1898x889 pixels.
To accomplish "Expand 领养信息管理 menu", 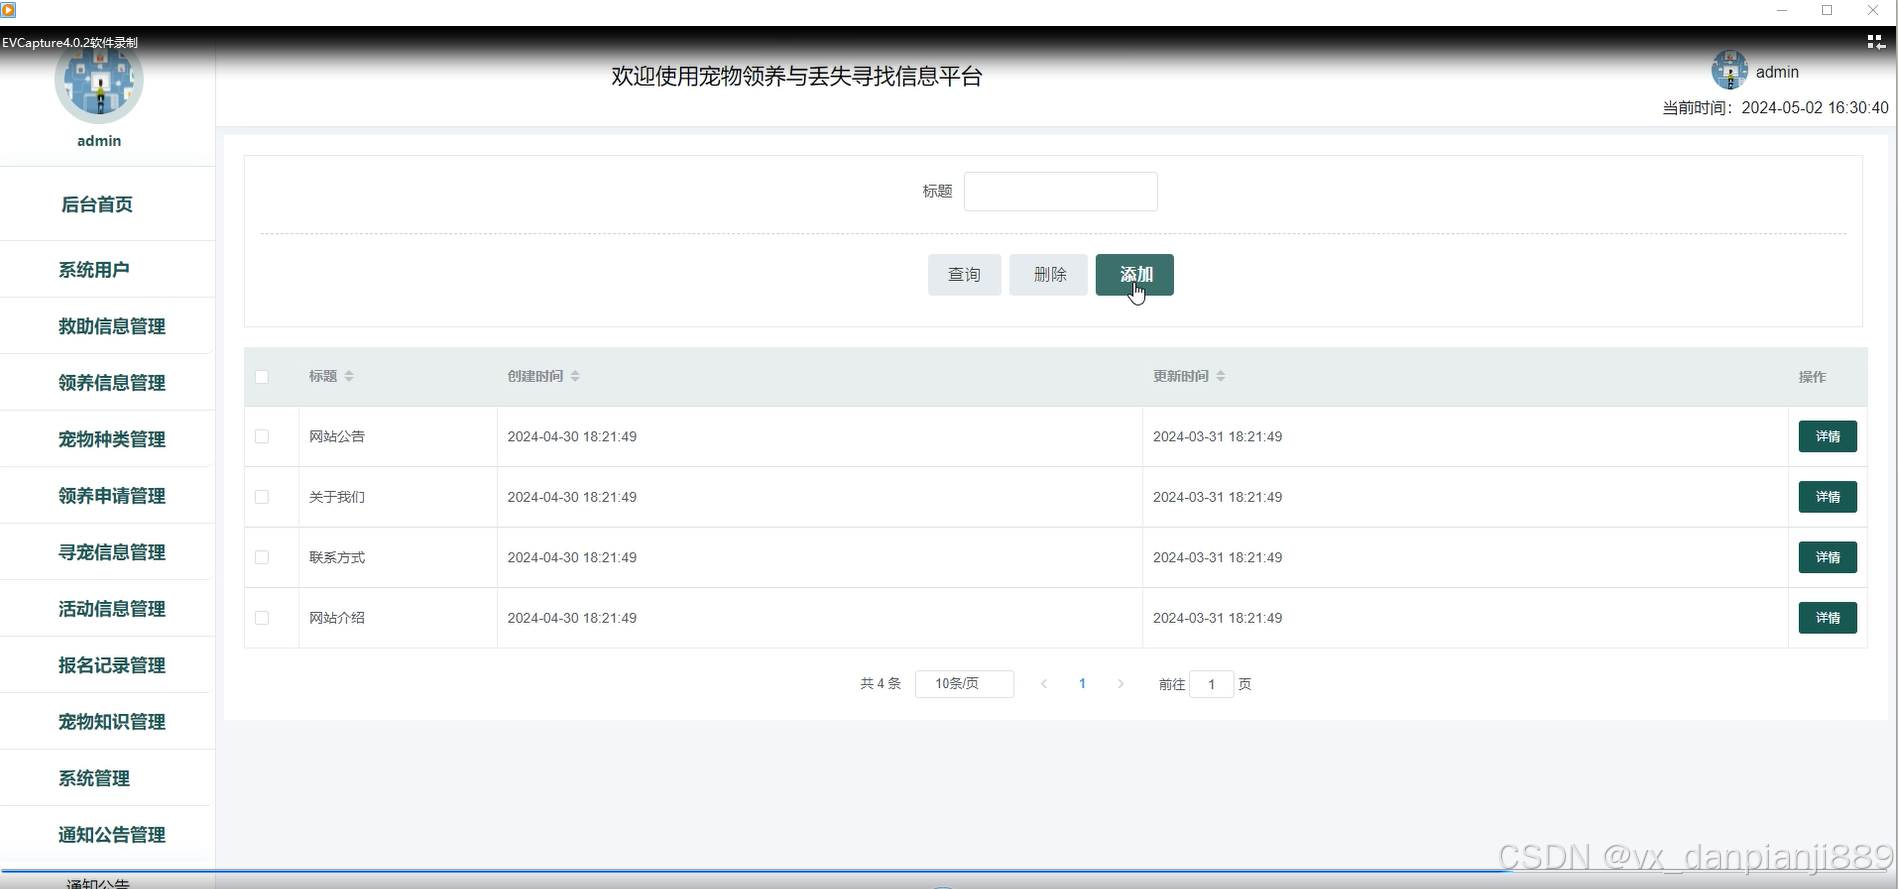I will [x=107, y=383].
